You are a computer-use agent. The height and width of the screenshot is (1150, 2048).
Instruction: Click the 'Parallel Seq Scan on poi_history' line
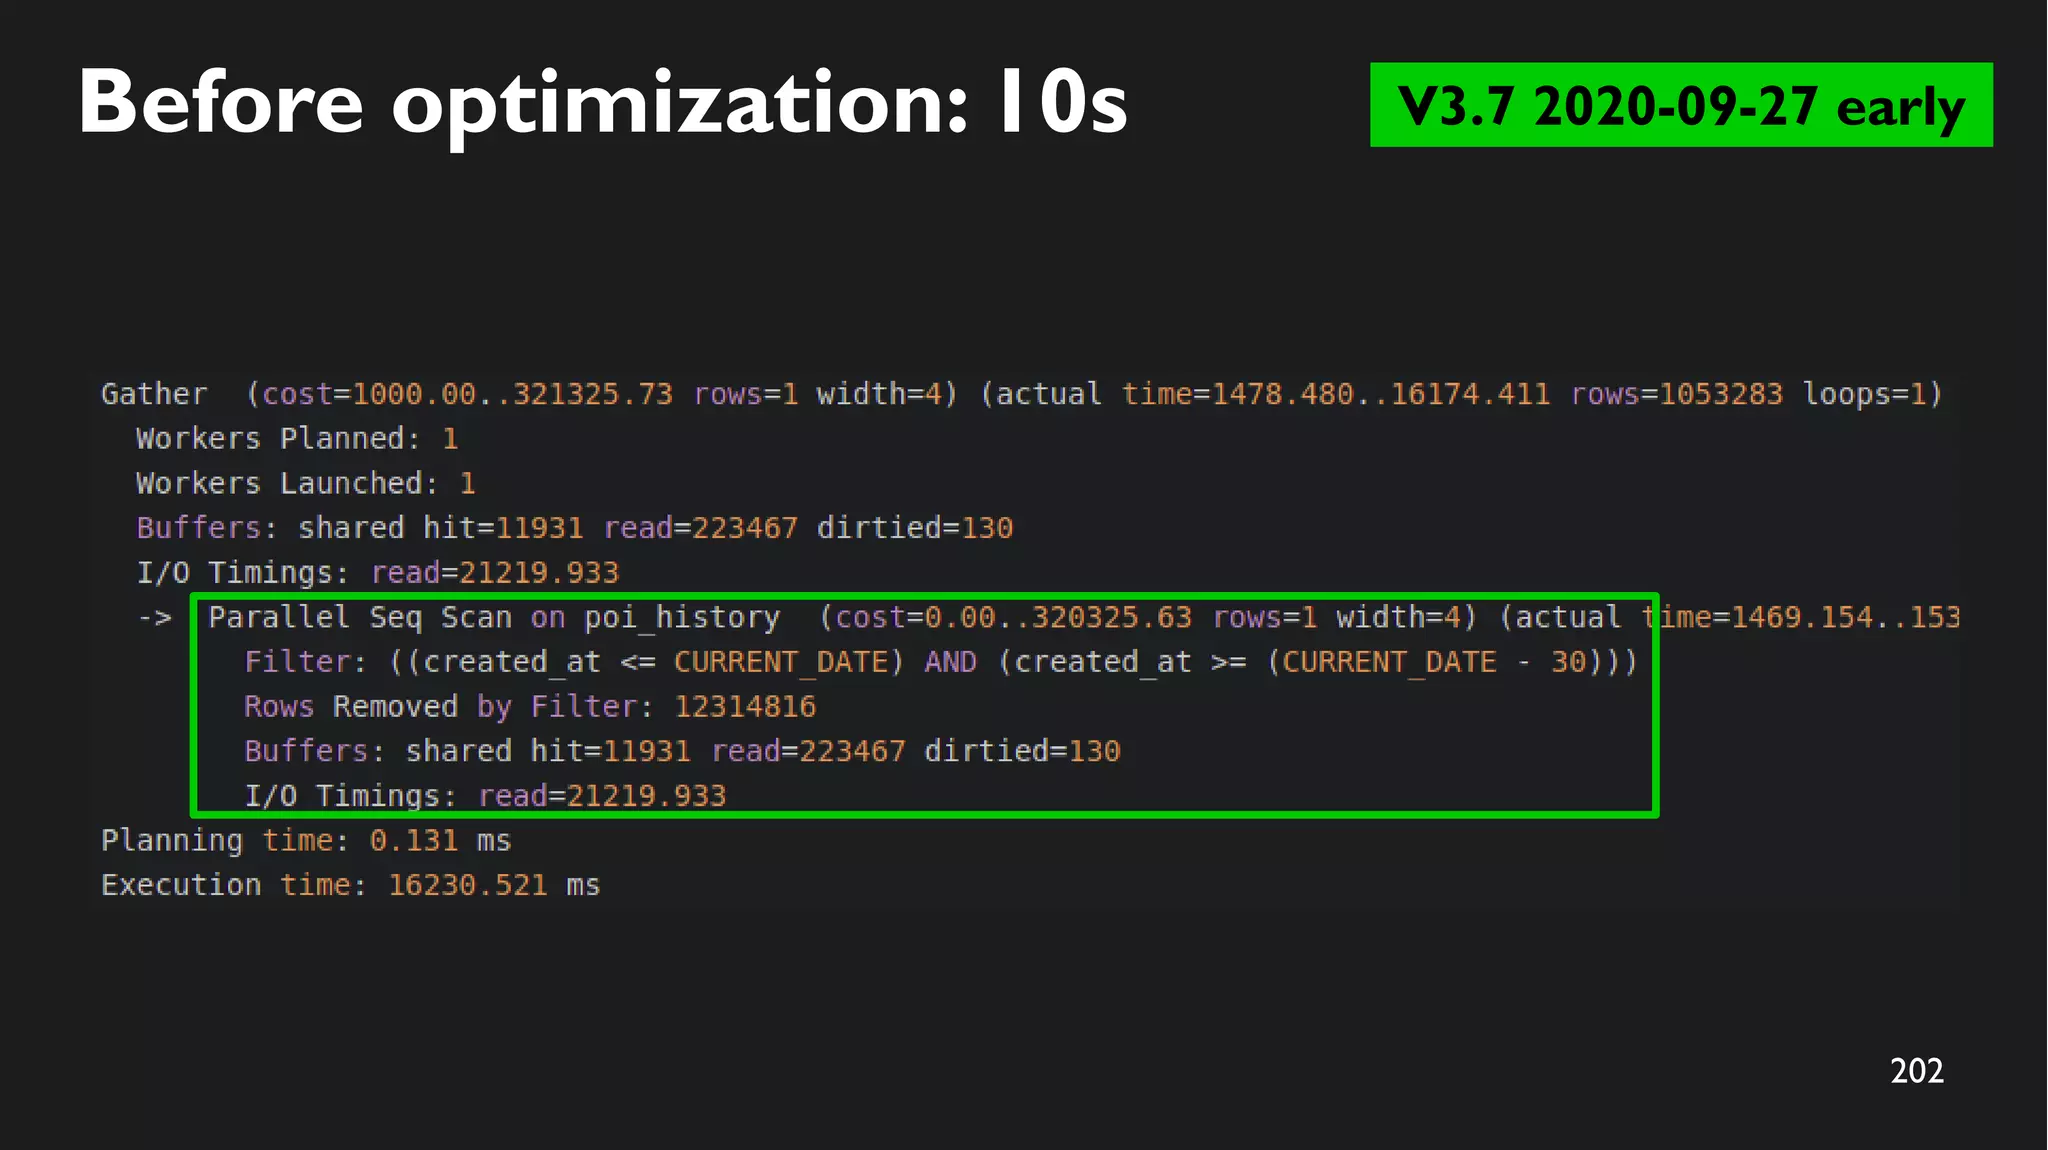point(1084,617)
